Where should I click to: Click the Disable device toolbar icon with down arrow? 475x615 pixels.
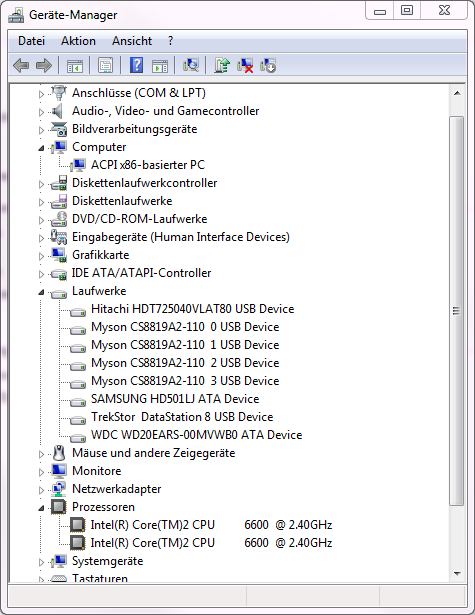coord(268,65)
